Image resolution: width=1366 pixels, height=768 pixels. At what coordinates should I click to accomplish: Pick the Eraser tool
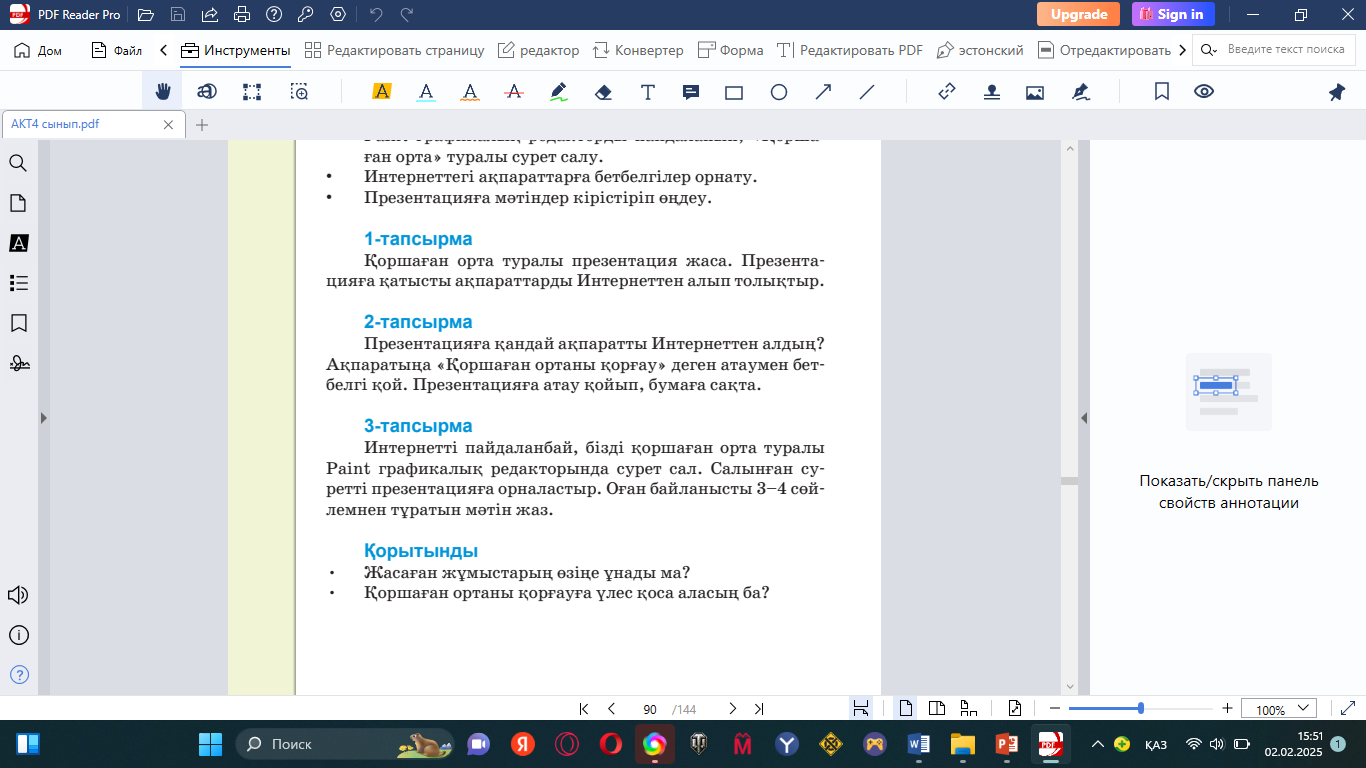[602, 92]
